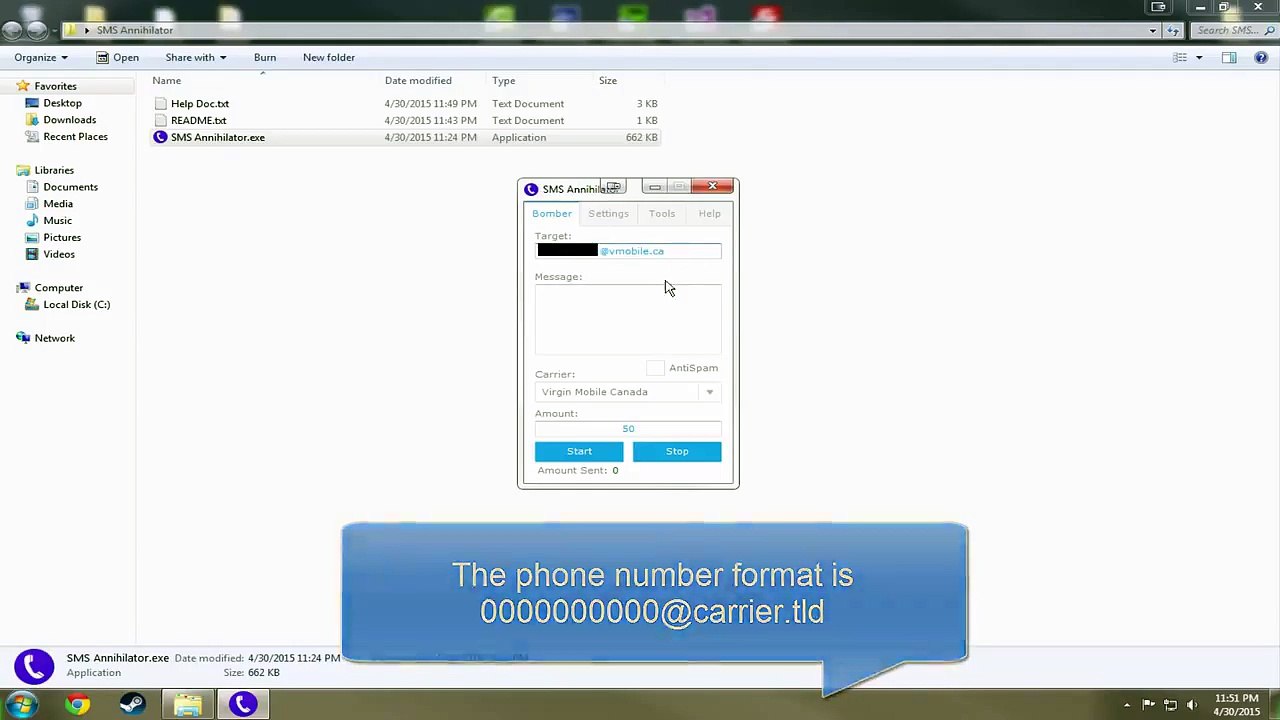Sort files by Date modified column
This screenshot has height=720, width=1280.
(x=418, y=80)
